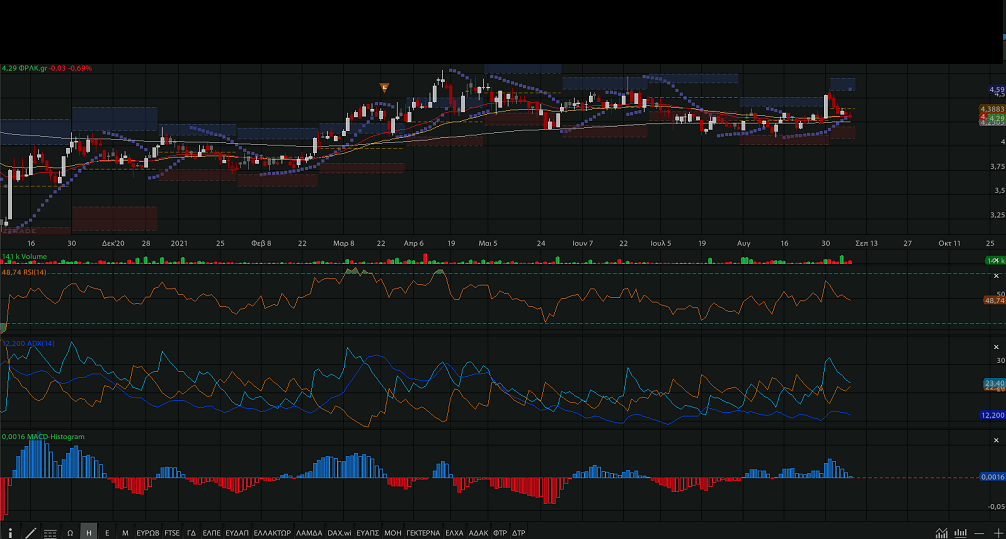Select the line drawing tool
This screenshot has width=1006, height=539.
click(x=31, y=533)
